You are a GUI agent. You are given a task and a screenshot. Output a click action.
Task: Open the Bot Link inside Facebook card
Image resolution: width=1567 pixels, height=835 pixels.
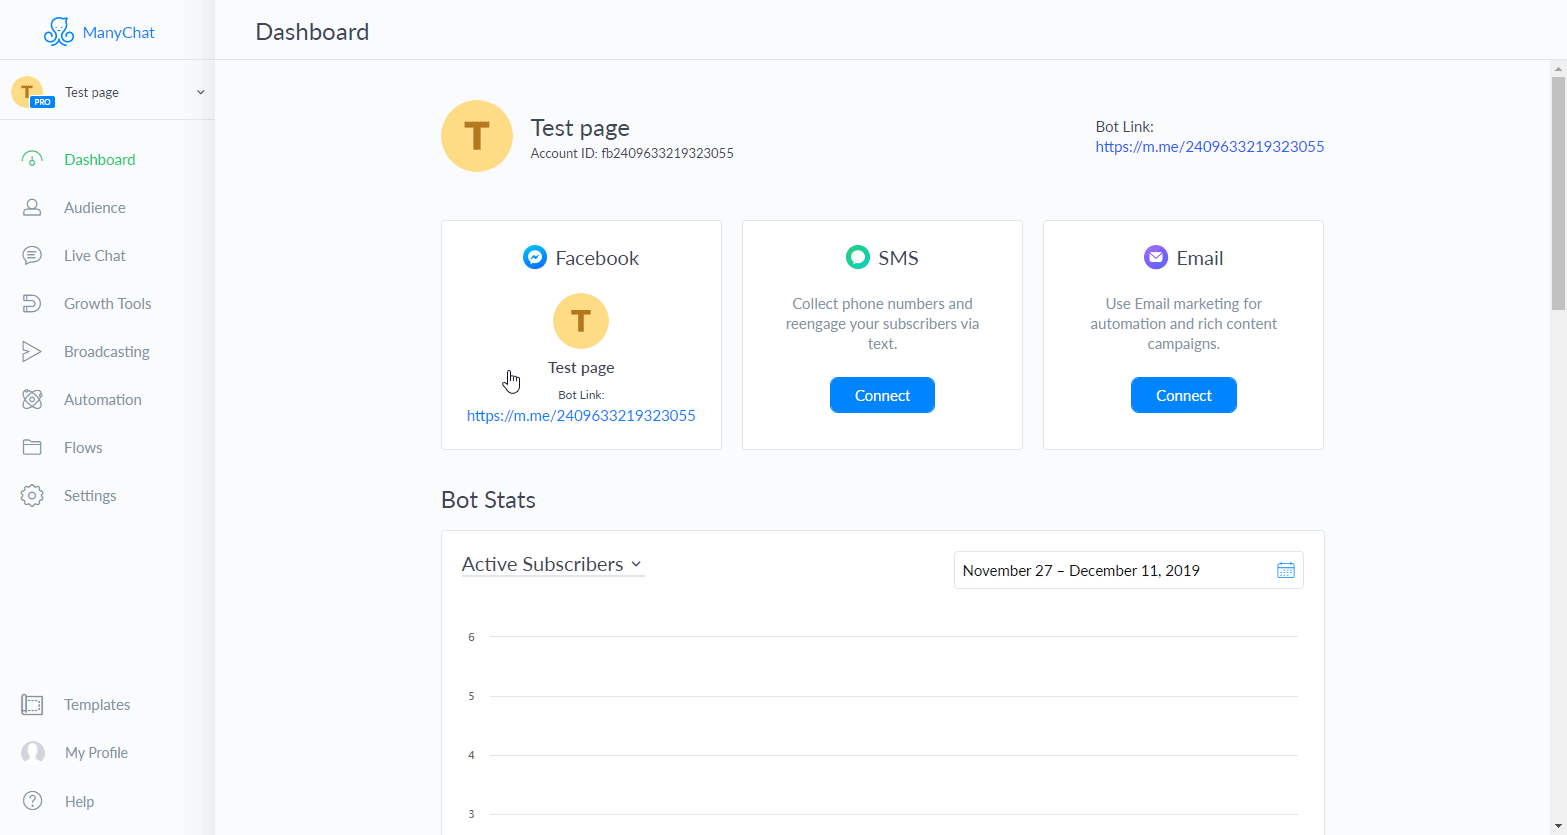(581, 416)
